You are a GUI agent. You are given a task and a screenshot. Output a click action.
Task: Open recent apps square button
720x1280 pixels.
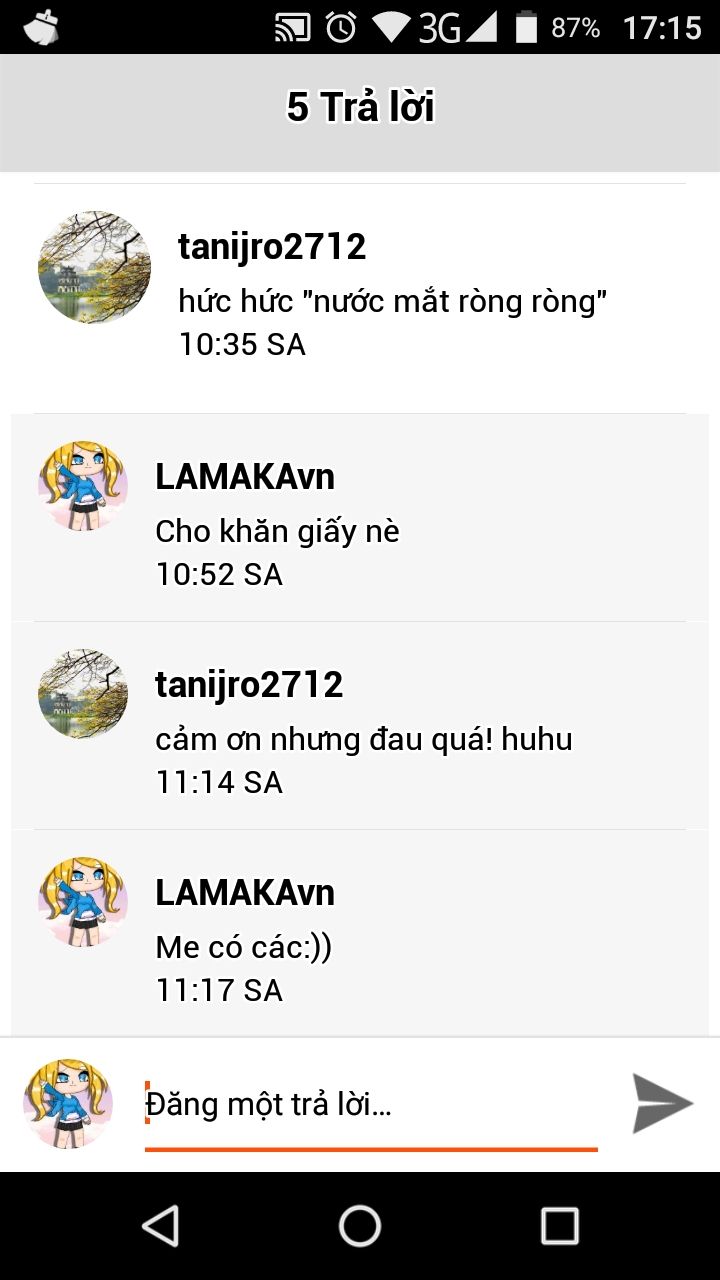point(560,1225)
